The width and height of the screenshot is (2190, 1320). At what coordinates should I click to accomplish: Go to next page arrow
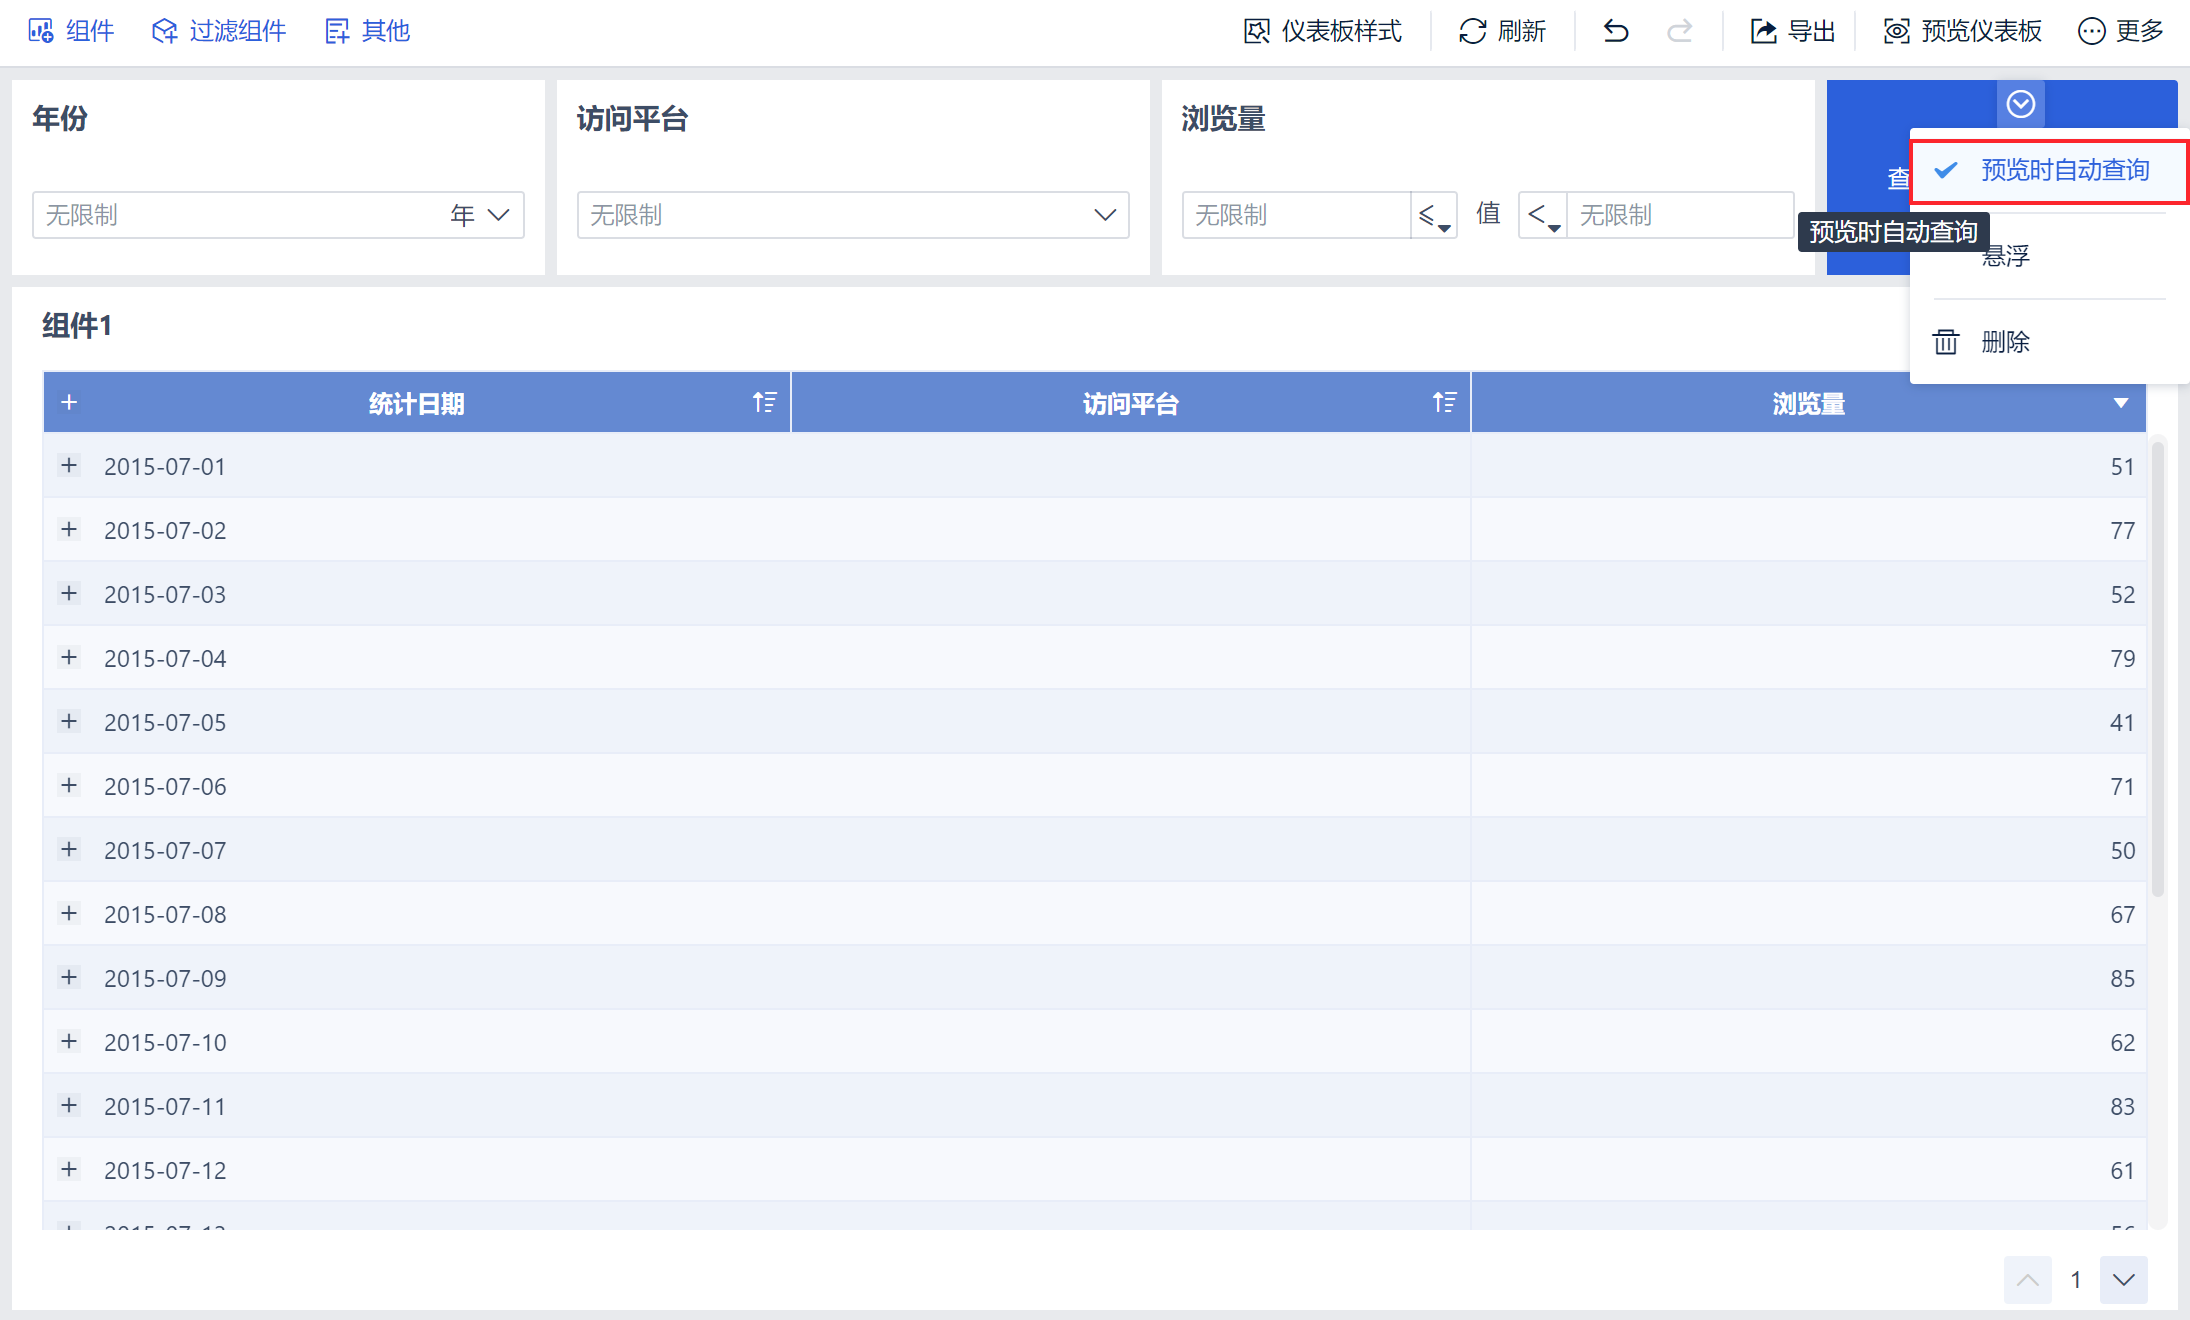[2124, 1280]
